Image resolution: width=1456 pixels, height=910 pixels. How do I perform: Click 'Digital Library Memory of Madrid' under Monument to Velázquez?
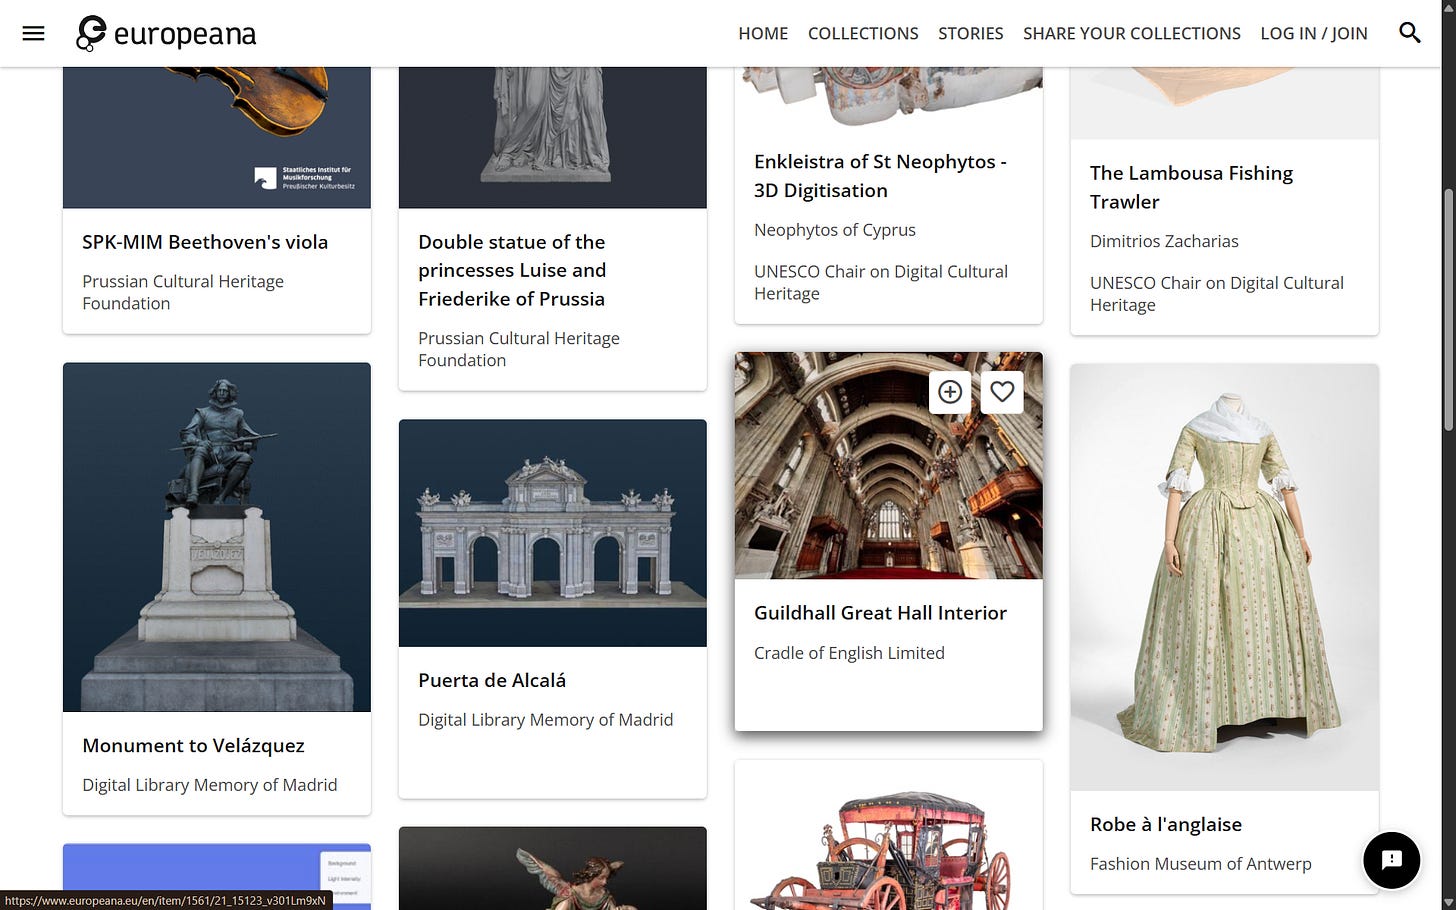209,785
